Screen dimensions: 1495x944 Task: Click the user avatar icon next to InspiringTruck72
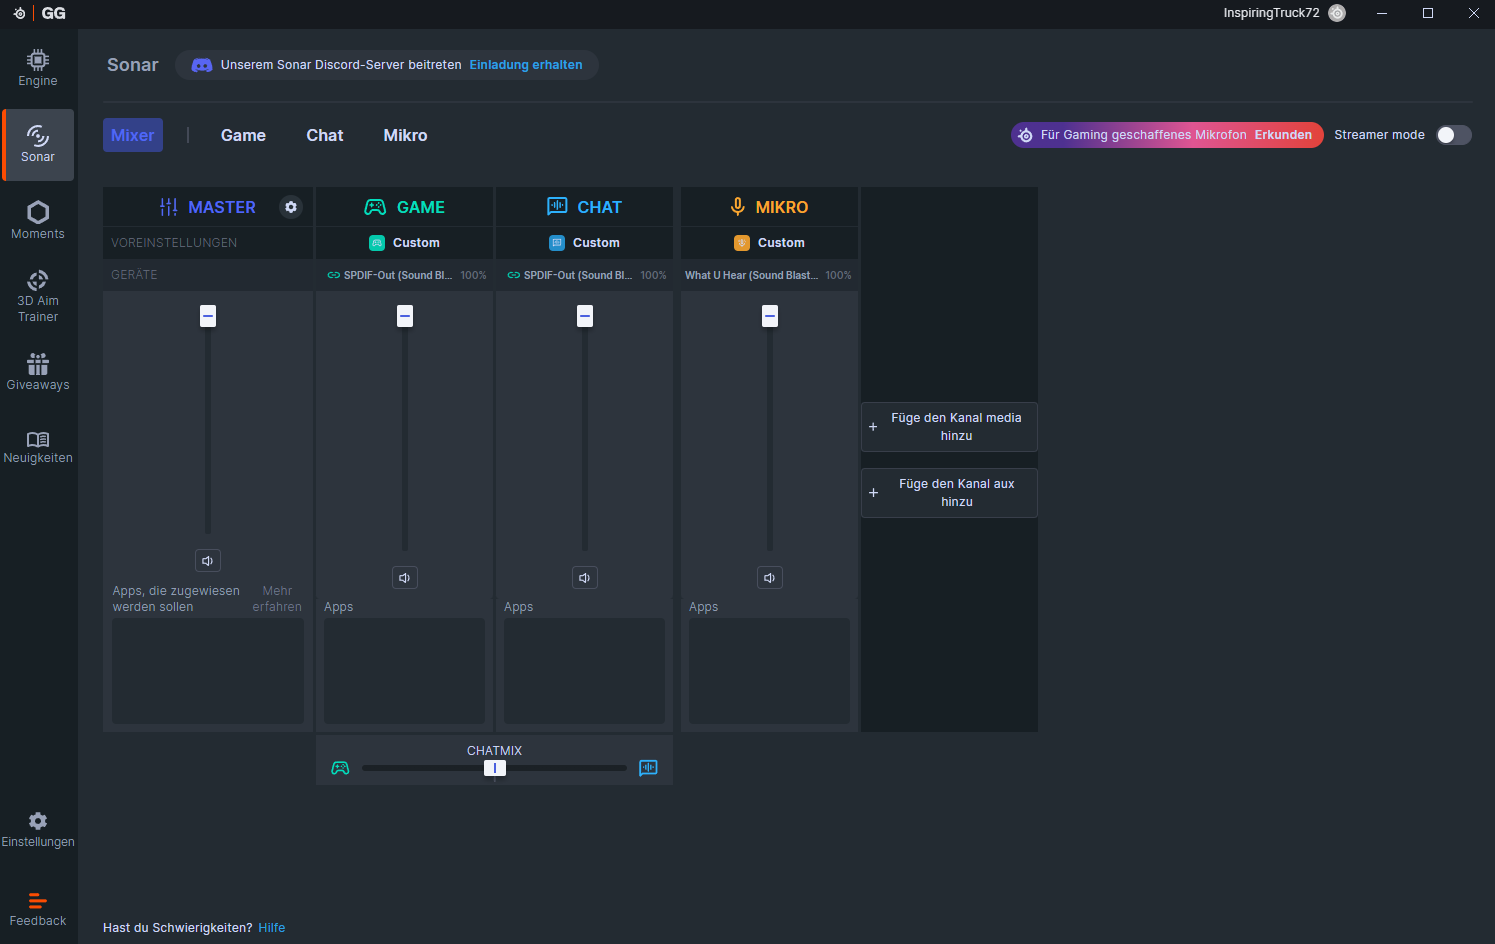[1337, 13]
